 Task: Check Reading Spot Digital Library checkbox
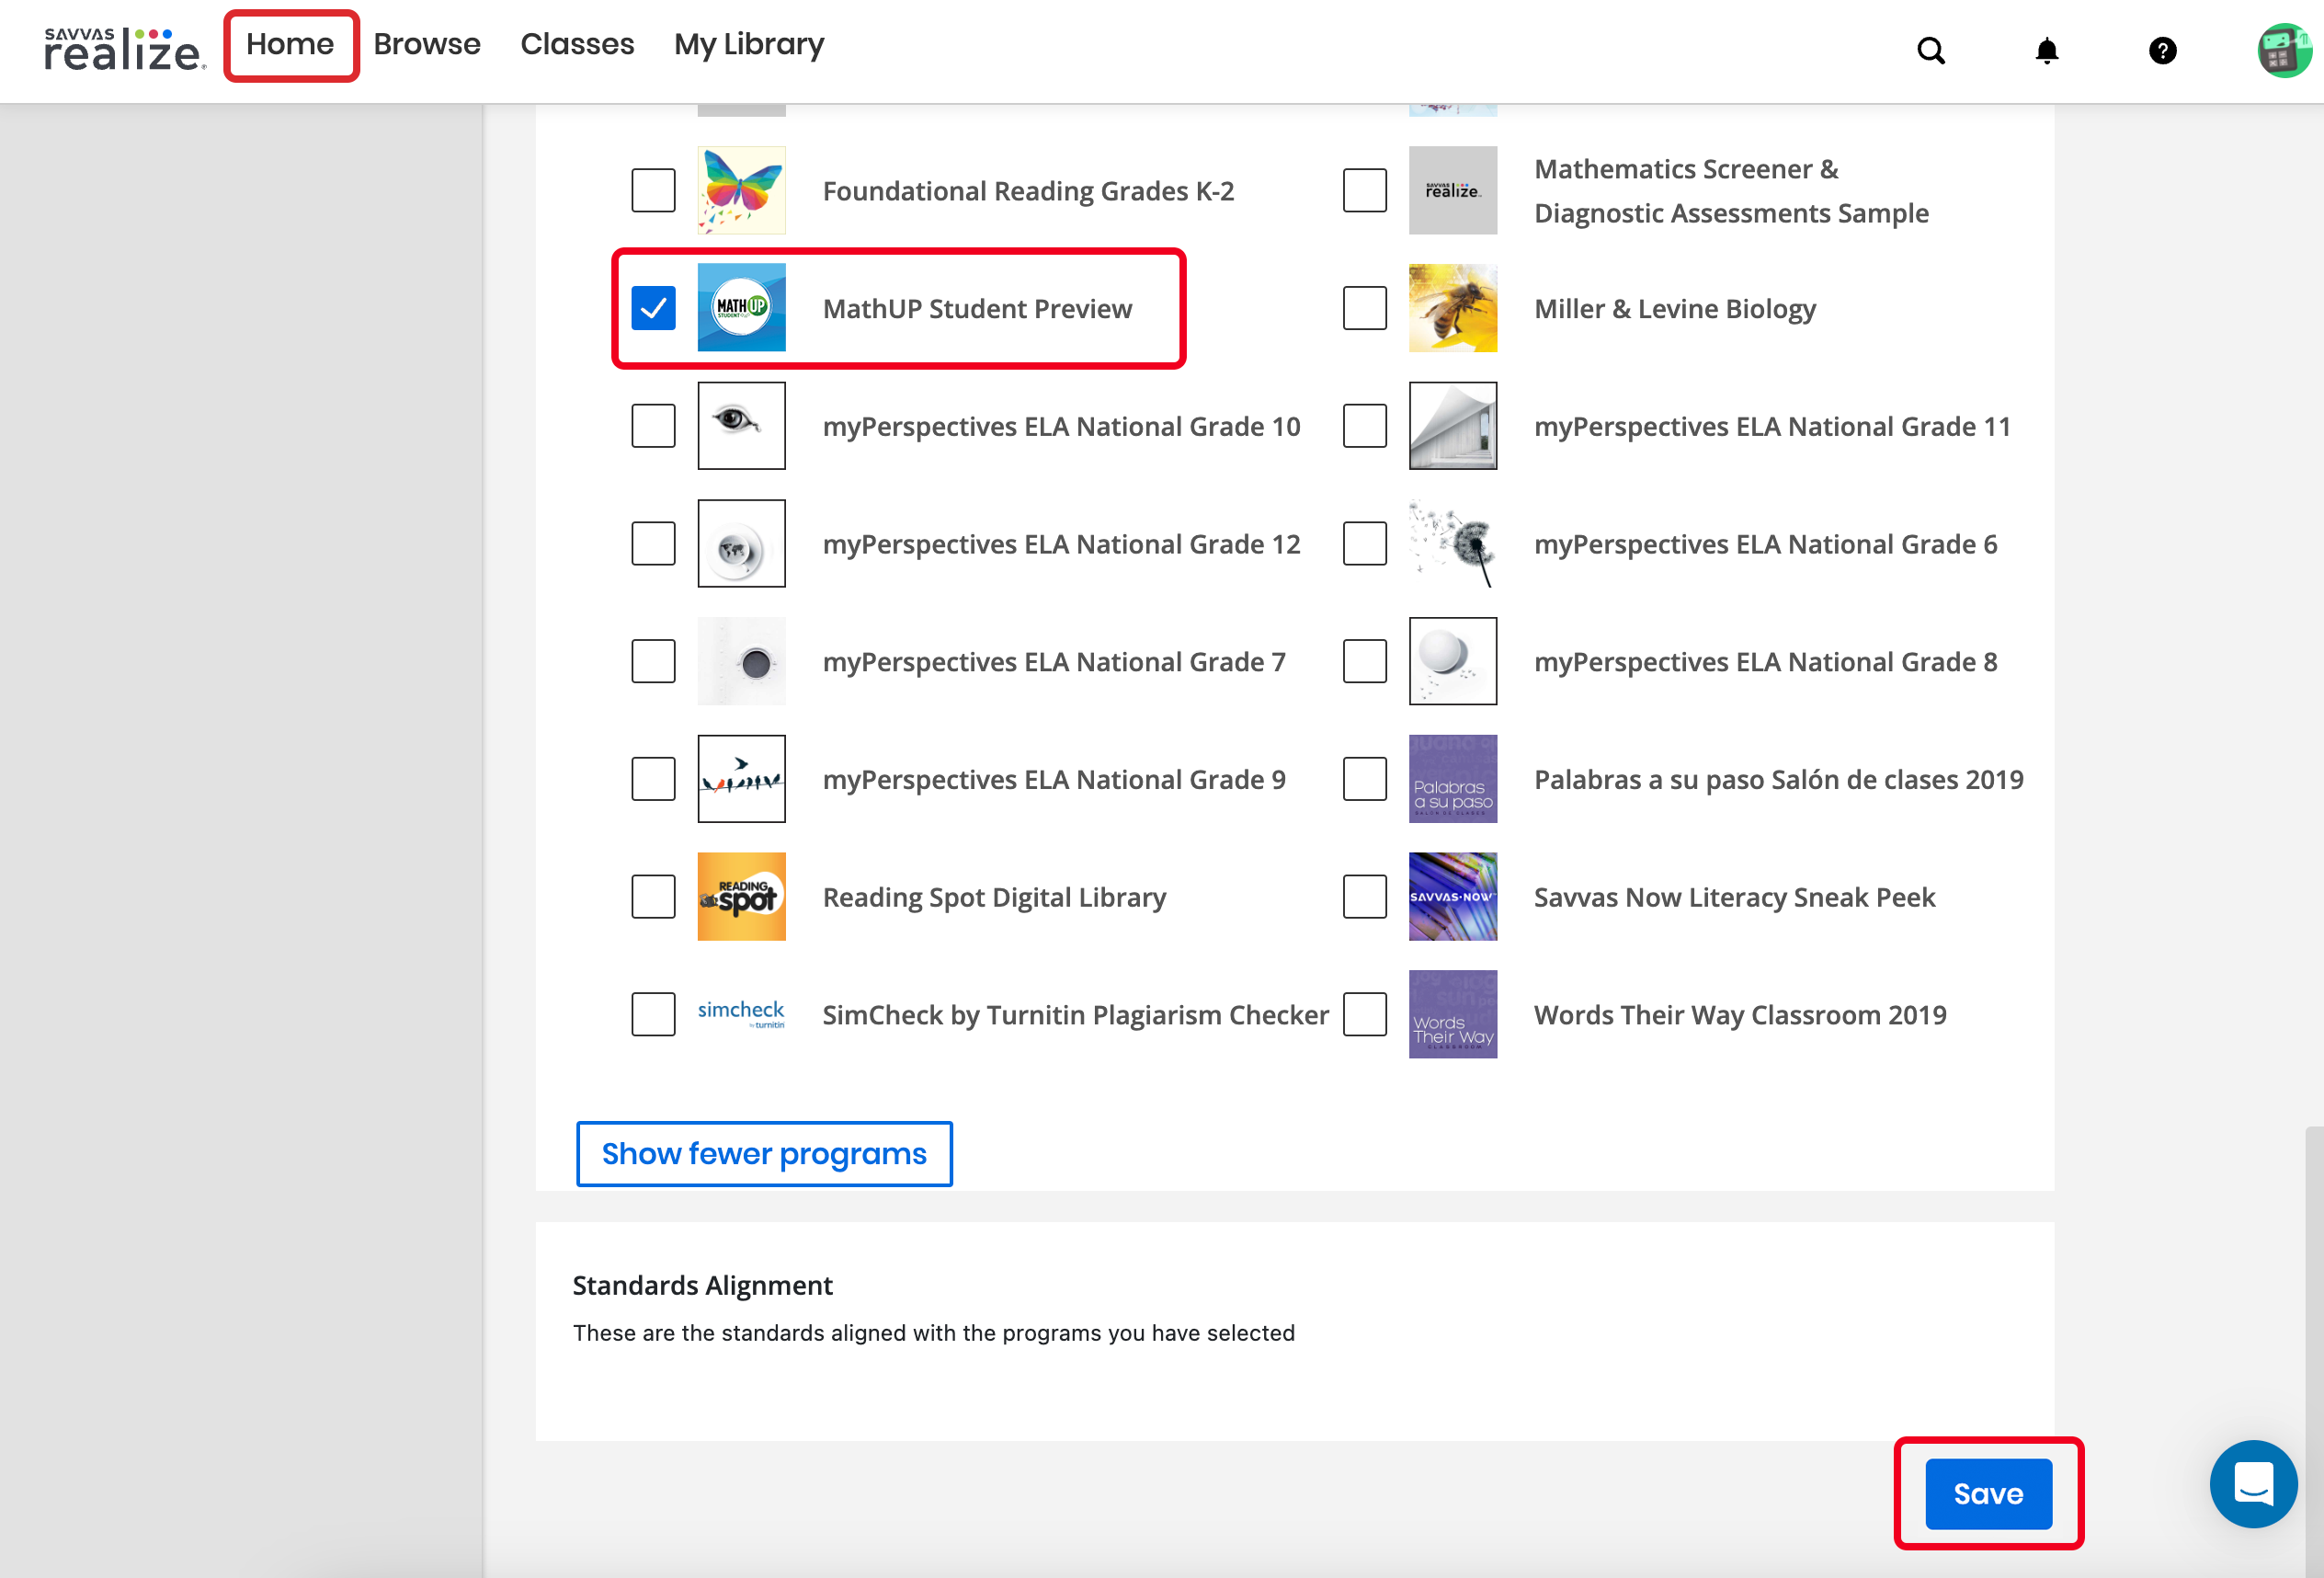(x=653, y=897)
